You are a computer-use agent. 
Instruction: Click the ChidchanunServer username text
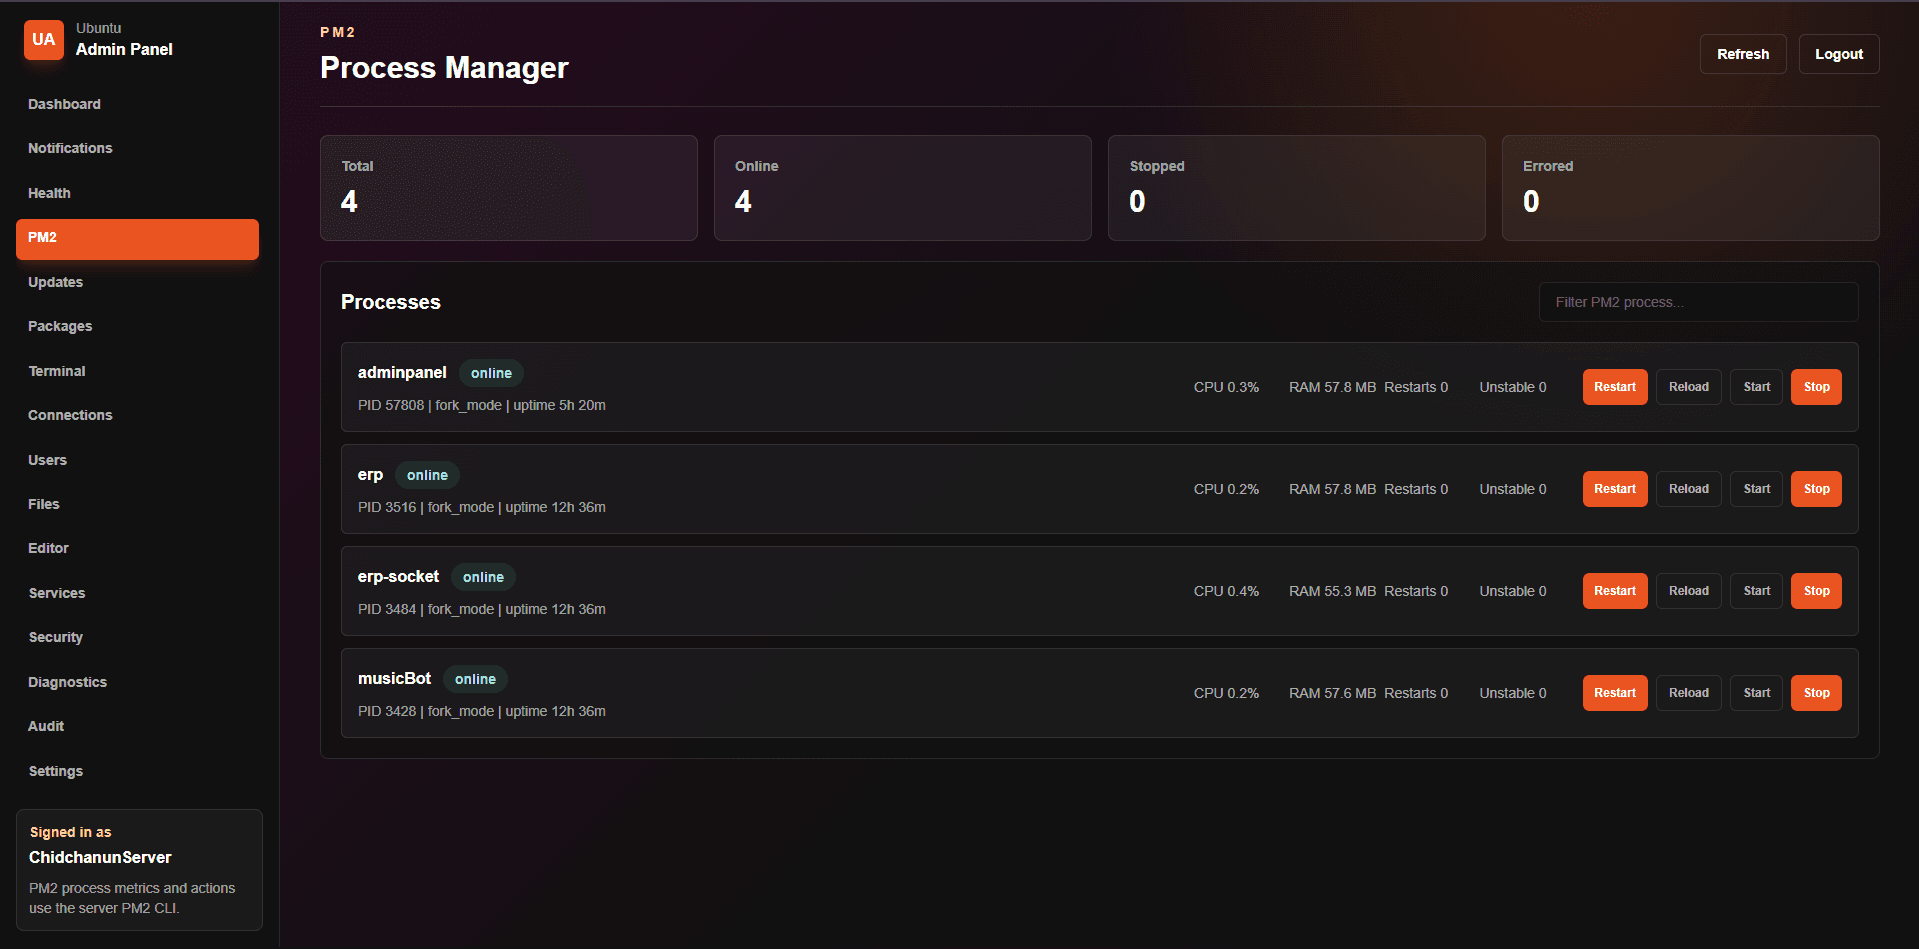[x=100, y=858]
